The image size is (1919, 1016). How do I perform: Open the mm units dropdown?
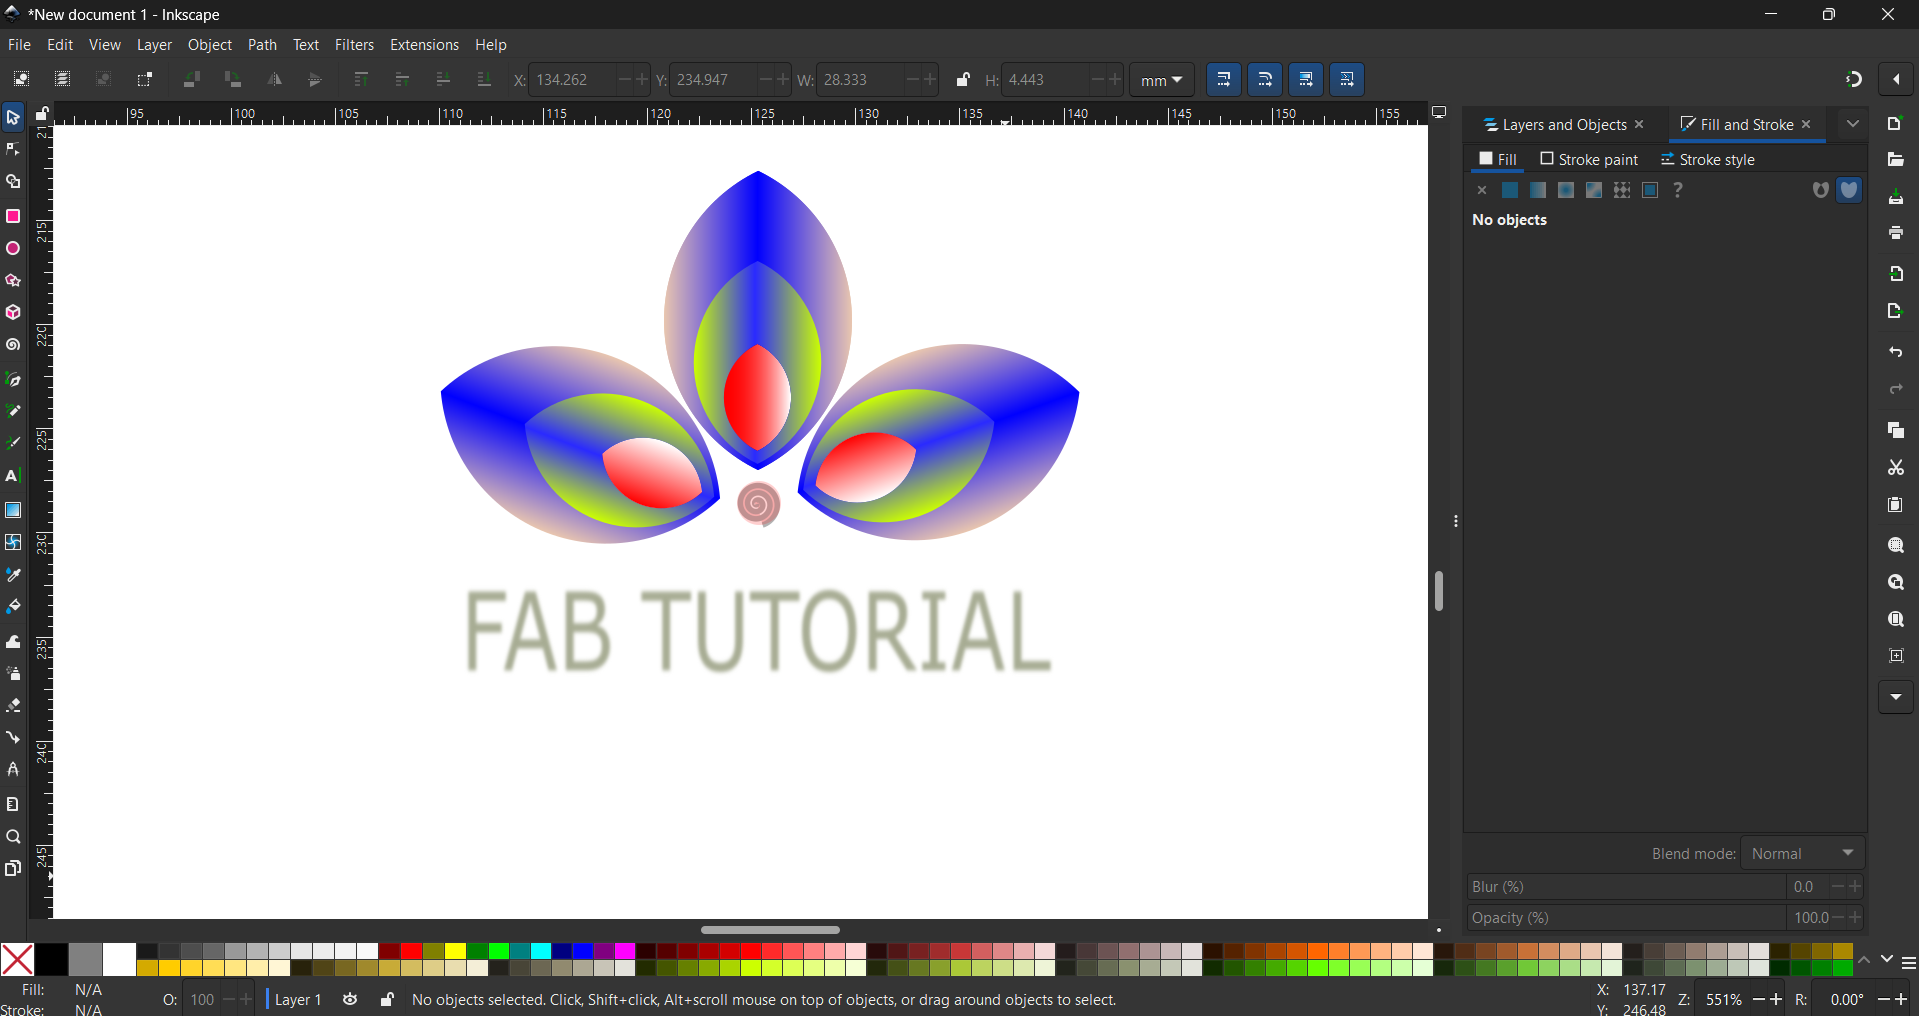coord(1162,80)
